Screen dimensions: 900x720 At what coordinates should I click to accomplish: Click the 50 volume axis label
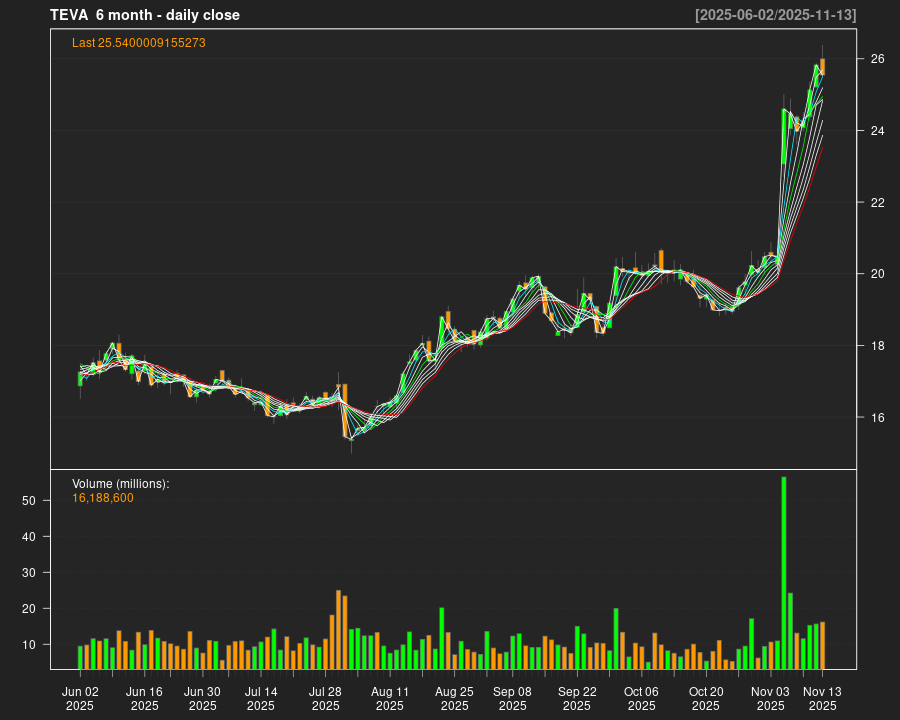click(x=29, y=500)
